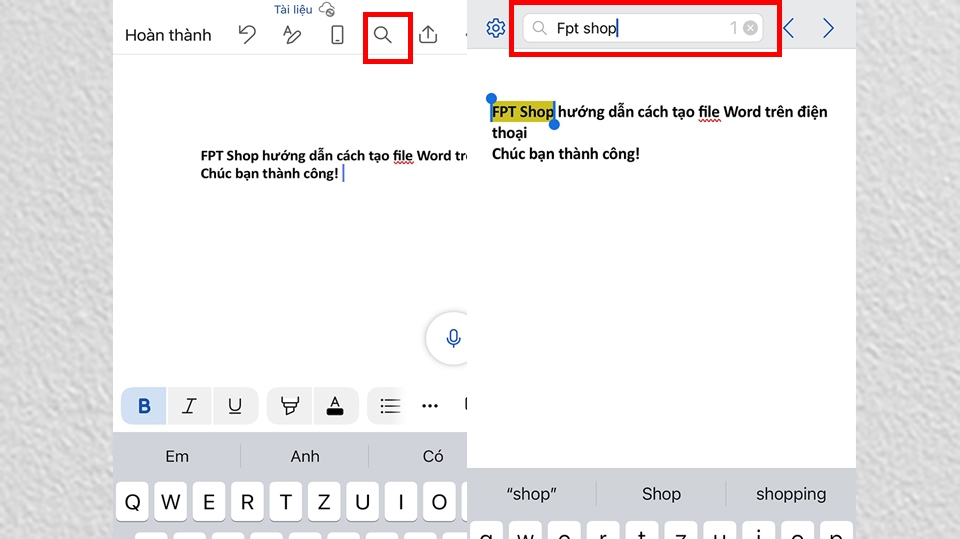Show more formatting options via the three dots
Screen dimensions: 960x539
click(430, 405)
